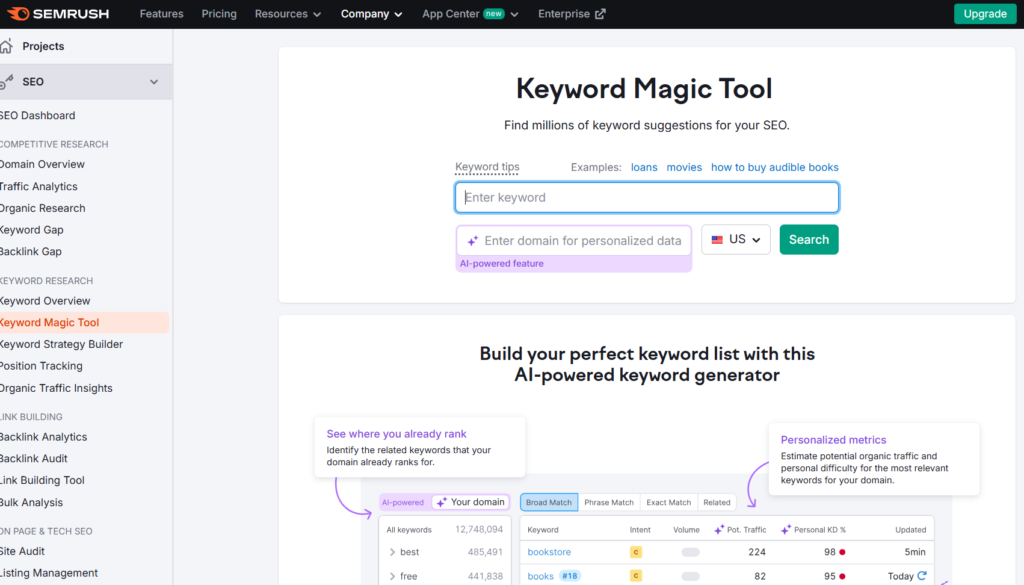Click the refresh icon next to Today

click(x=922, y=576)
